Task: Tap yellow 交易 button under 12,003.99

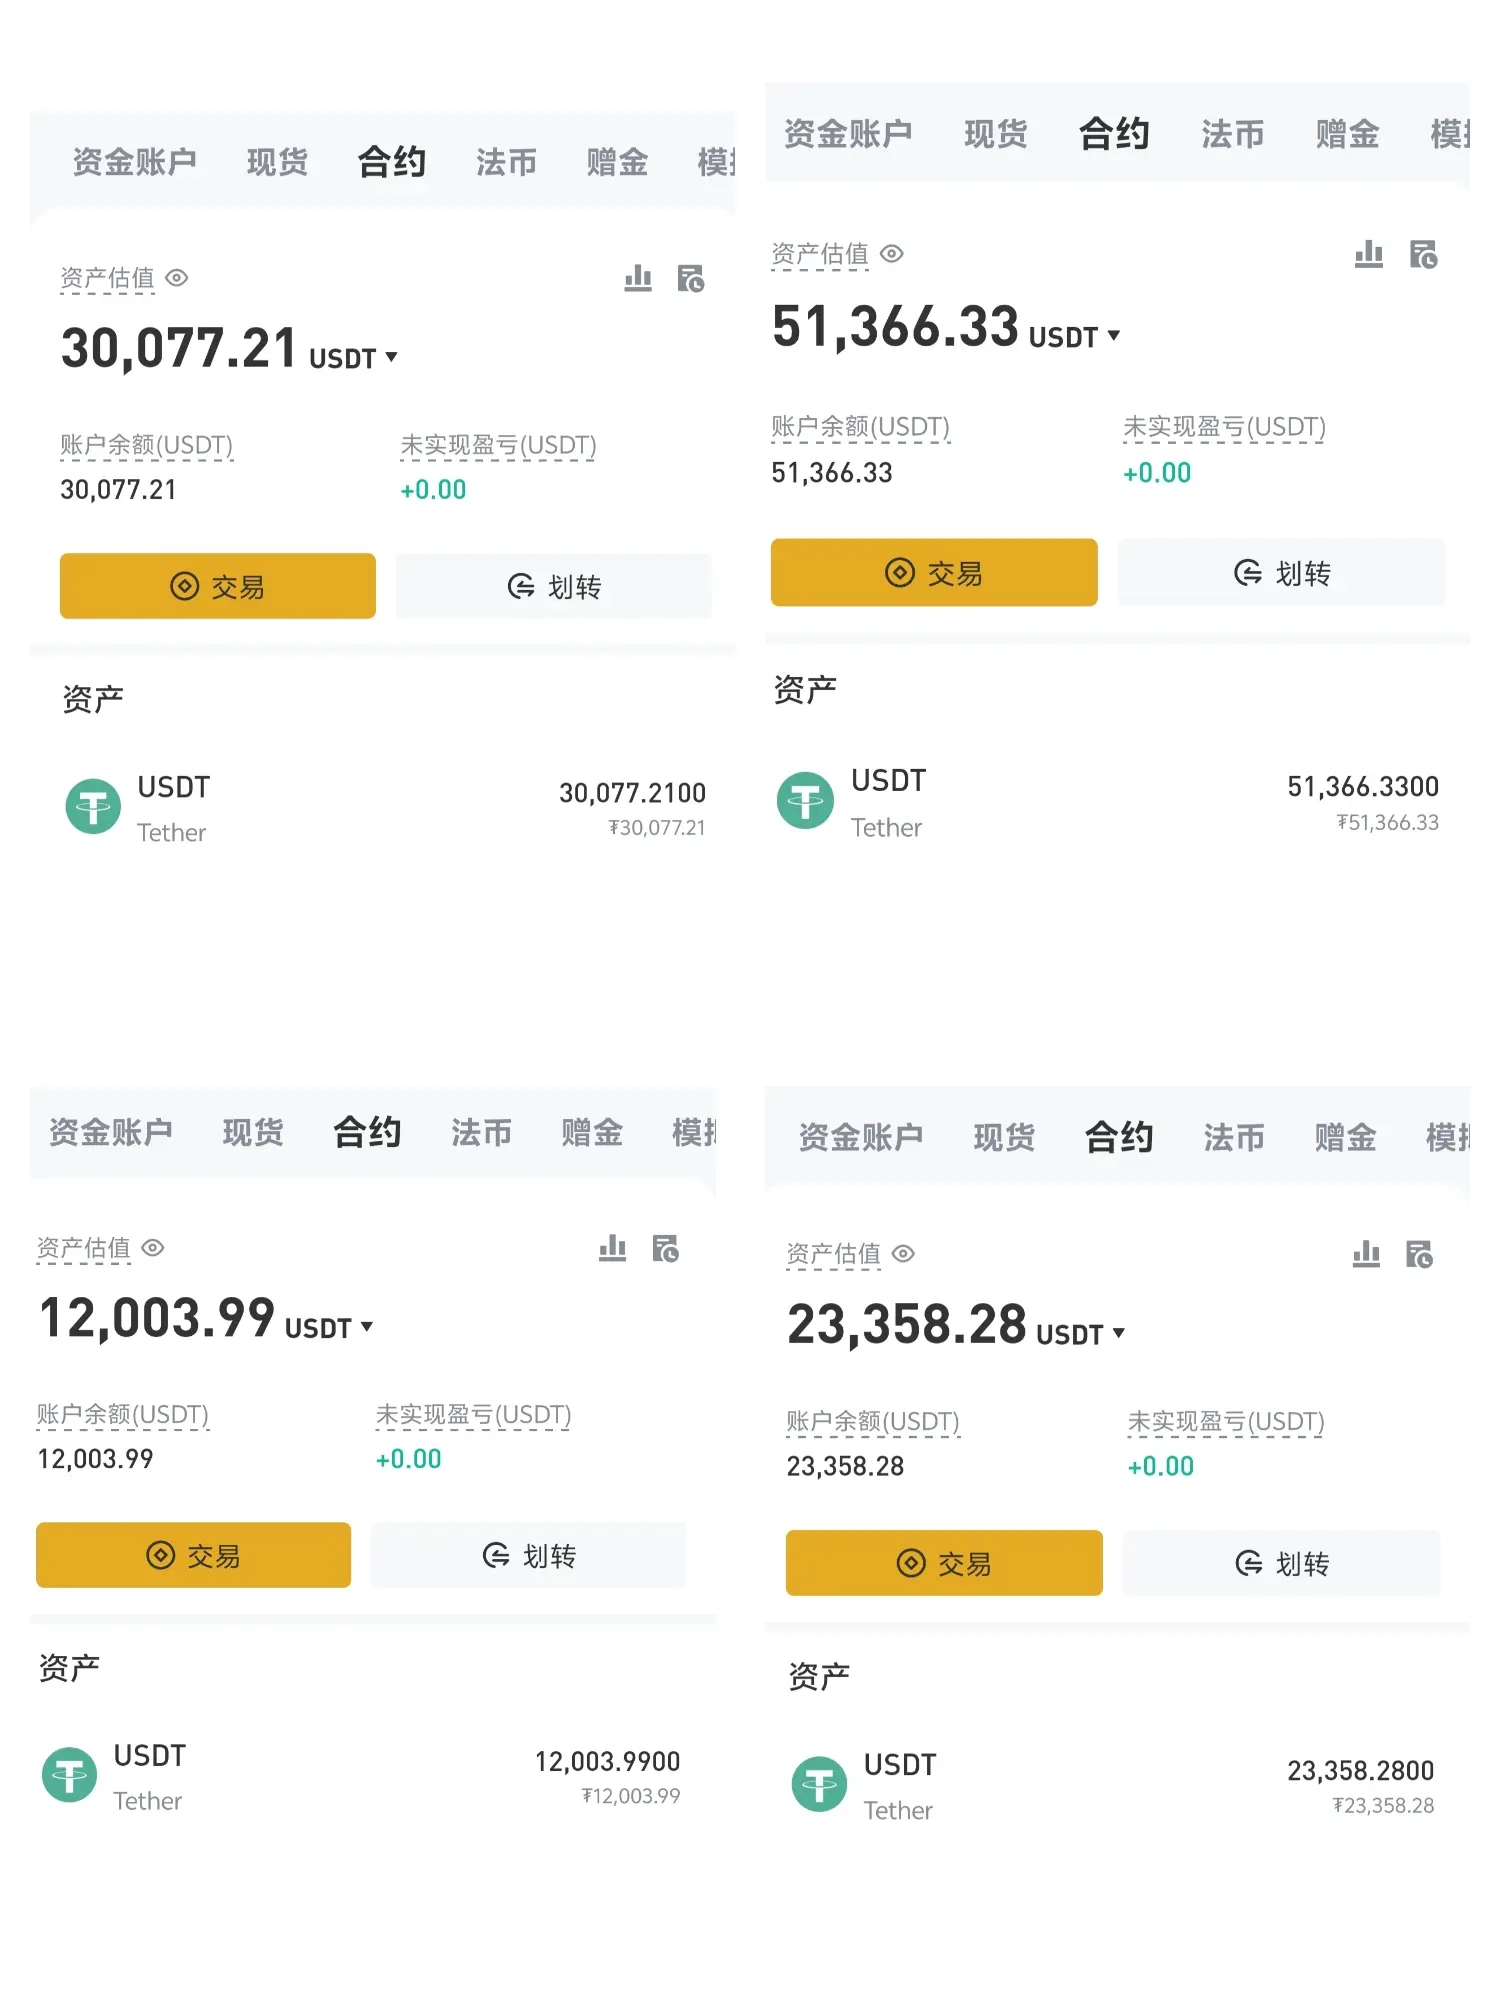Action: 193,1555
